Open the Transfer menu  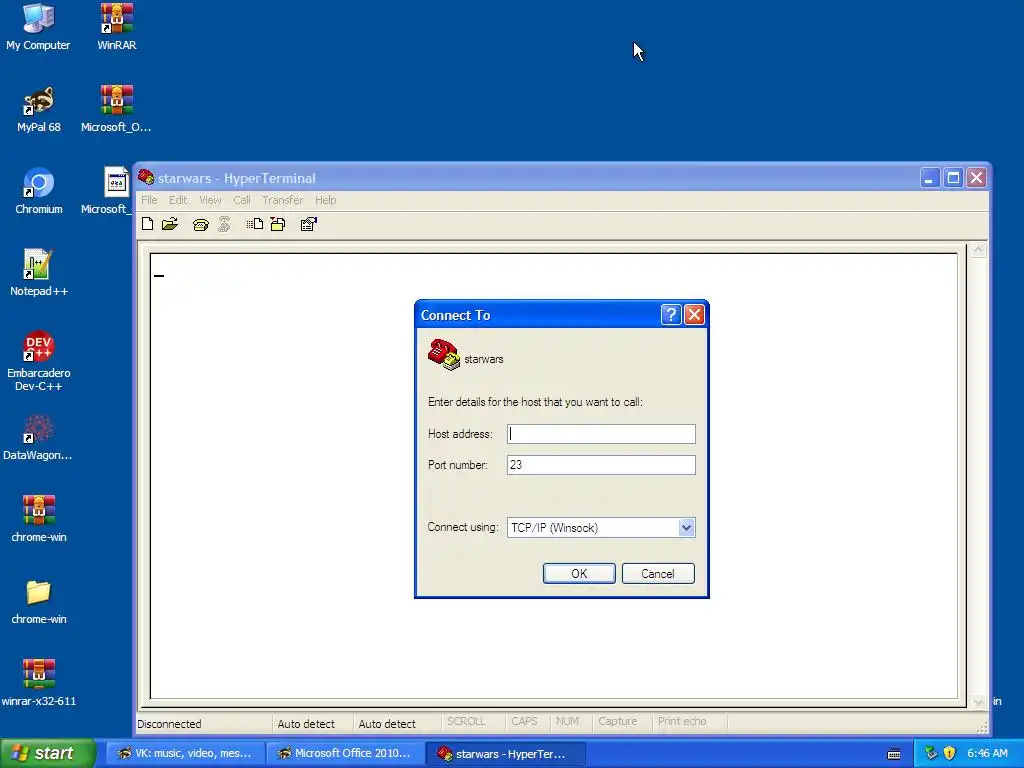pos(283,200)
